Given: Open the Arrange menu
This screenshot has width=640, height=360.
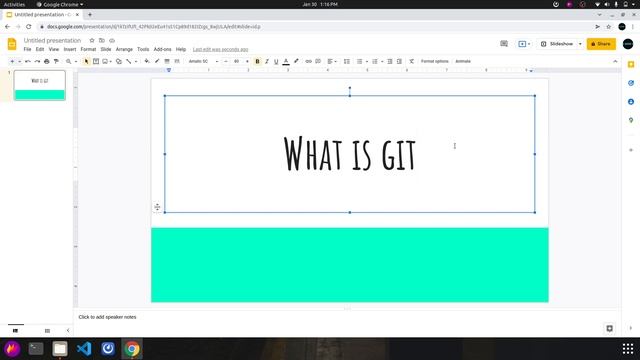Looking at the screenshot, I should (x=124, y=49).
